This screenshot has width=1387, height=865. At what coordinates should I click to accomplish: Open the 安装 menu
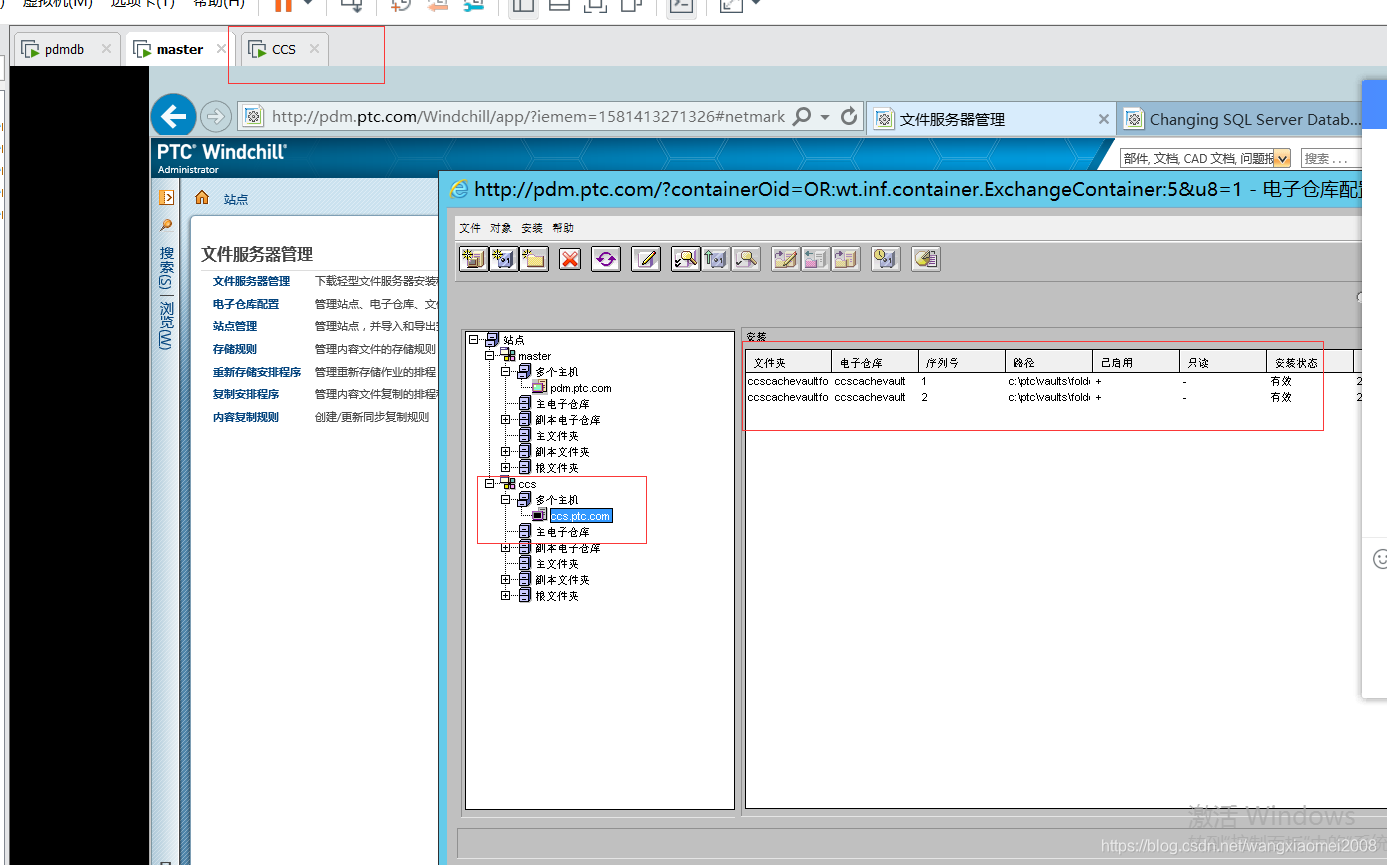(532, 228)
